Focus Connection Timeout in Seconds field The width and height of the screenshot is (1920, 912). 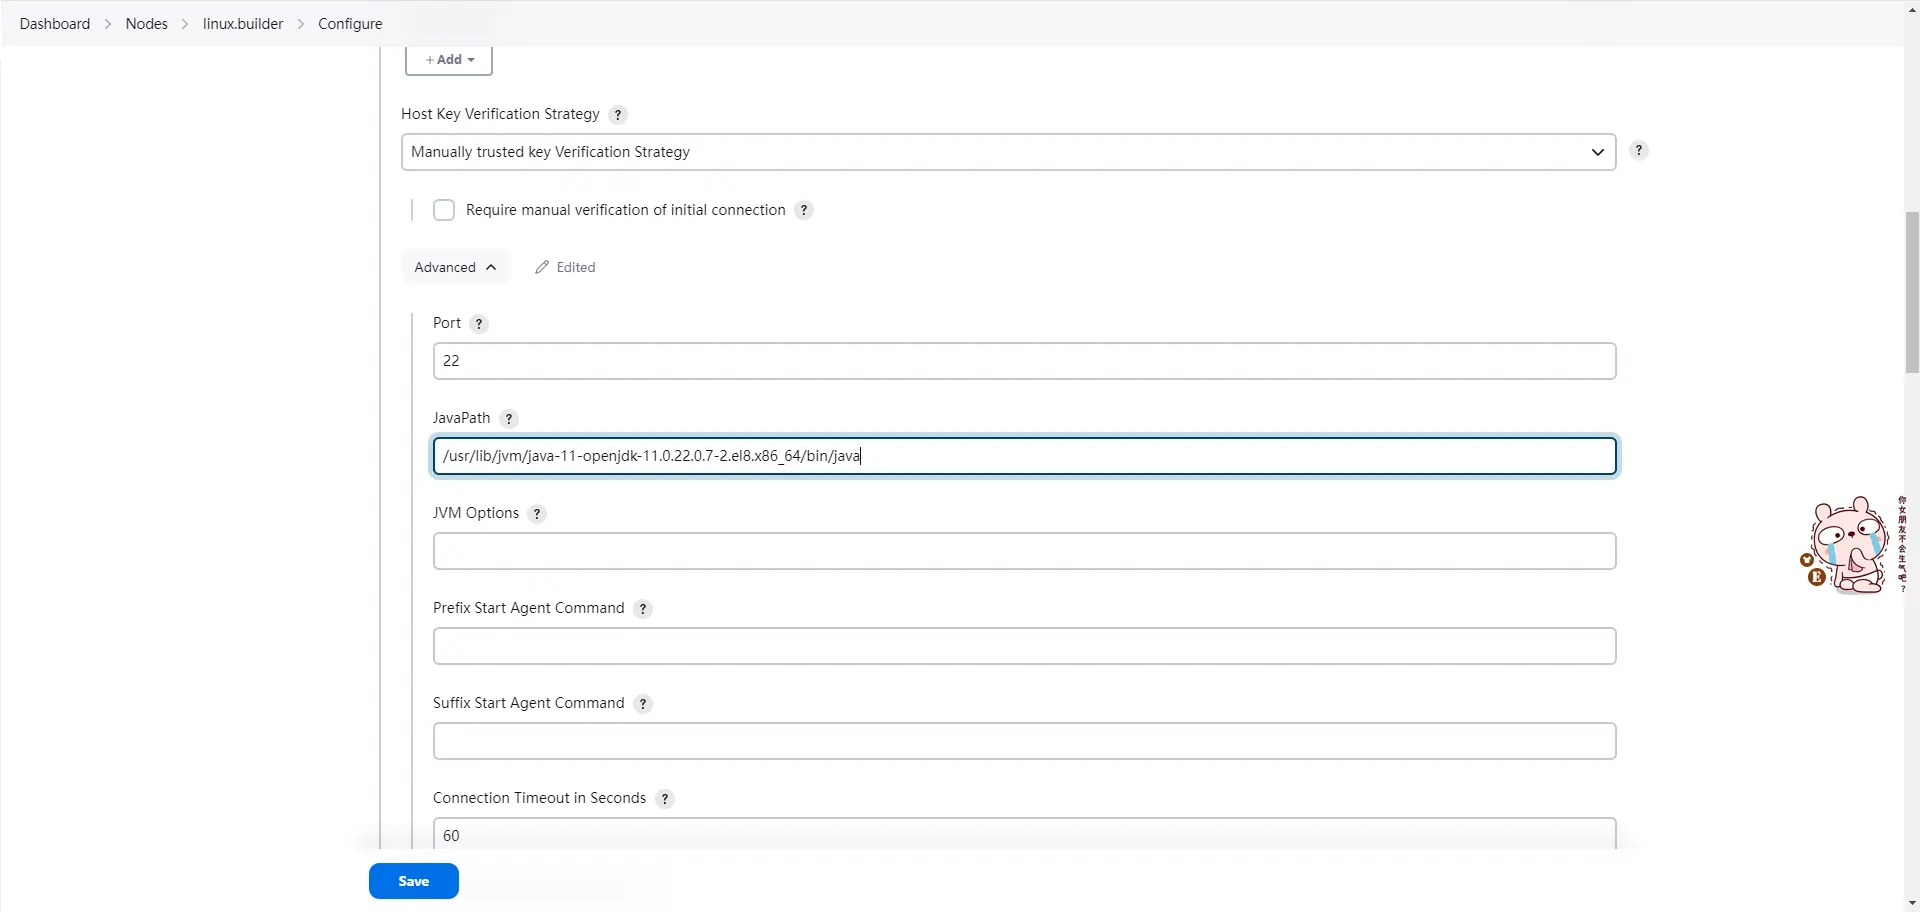1024,834
